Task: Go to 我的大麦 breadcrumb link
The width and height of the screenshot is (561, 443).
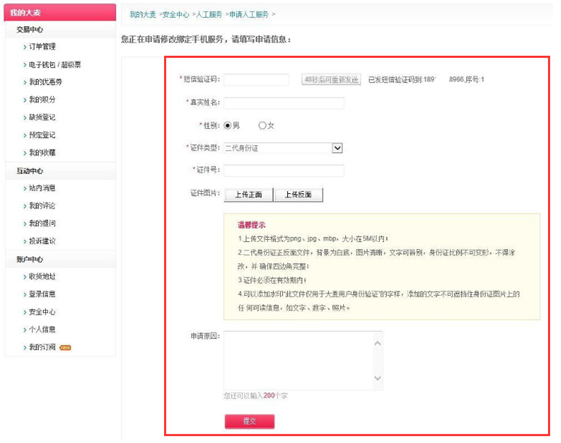Action: [x=143, y=14]
